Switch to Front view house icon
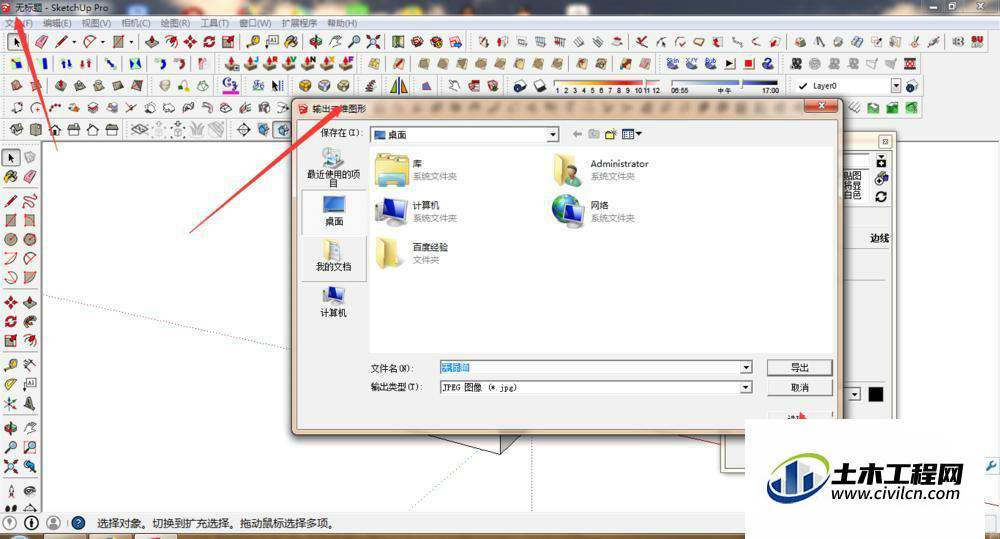This screenshot has width=1000, height=539. 55,130
